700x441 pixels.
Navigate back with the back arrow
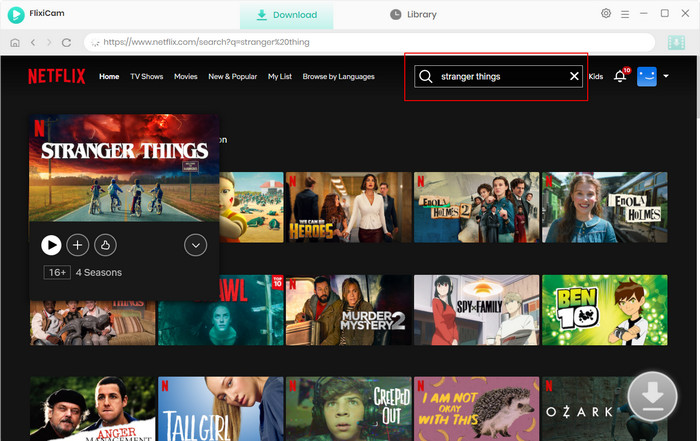[x=33, y=42]
